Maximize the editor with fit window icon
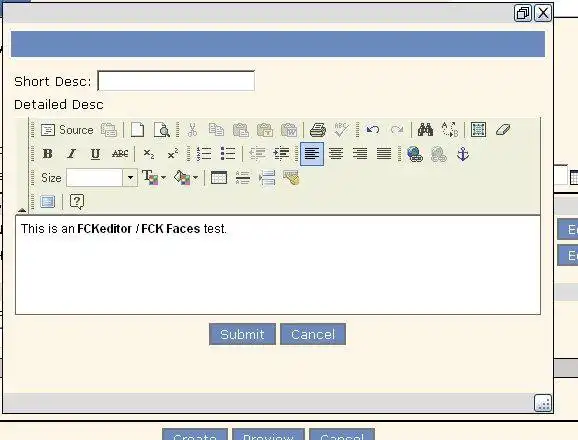 48,202
